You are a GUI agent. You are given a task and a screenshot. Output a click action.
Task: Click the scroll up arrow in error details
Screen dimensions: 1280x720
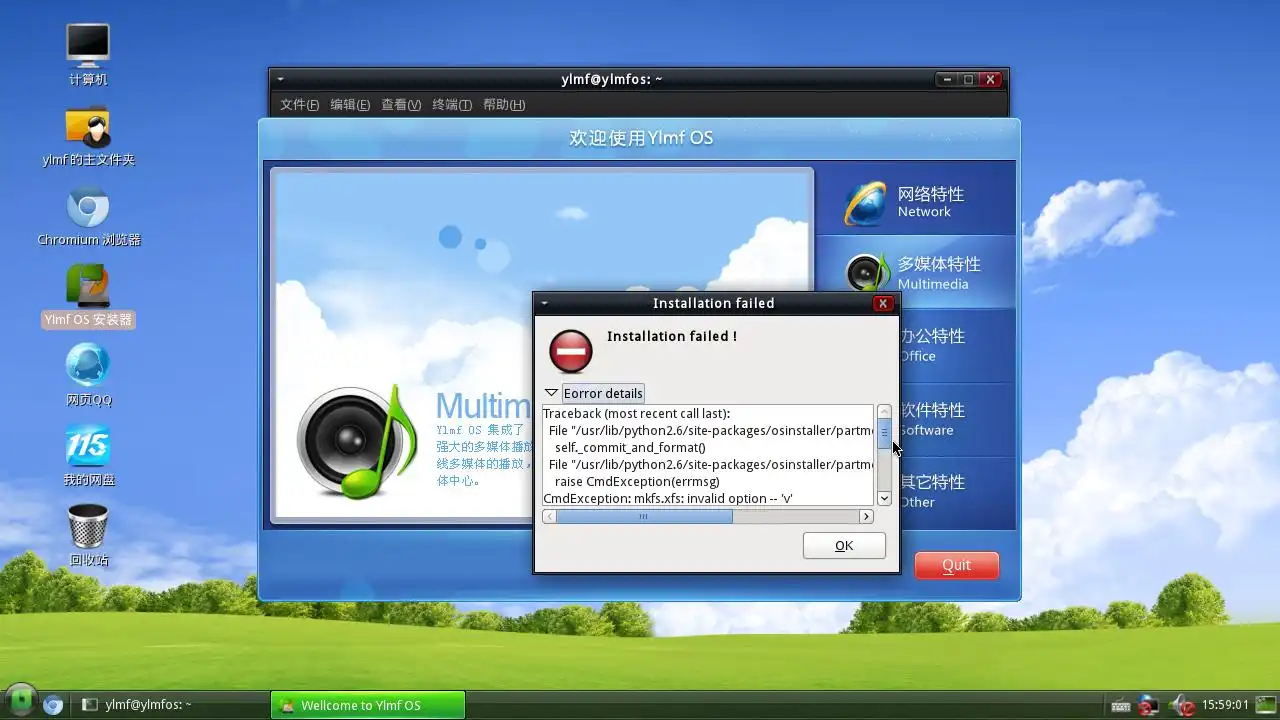click(x=884, y=411)
